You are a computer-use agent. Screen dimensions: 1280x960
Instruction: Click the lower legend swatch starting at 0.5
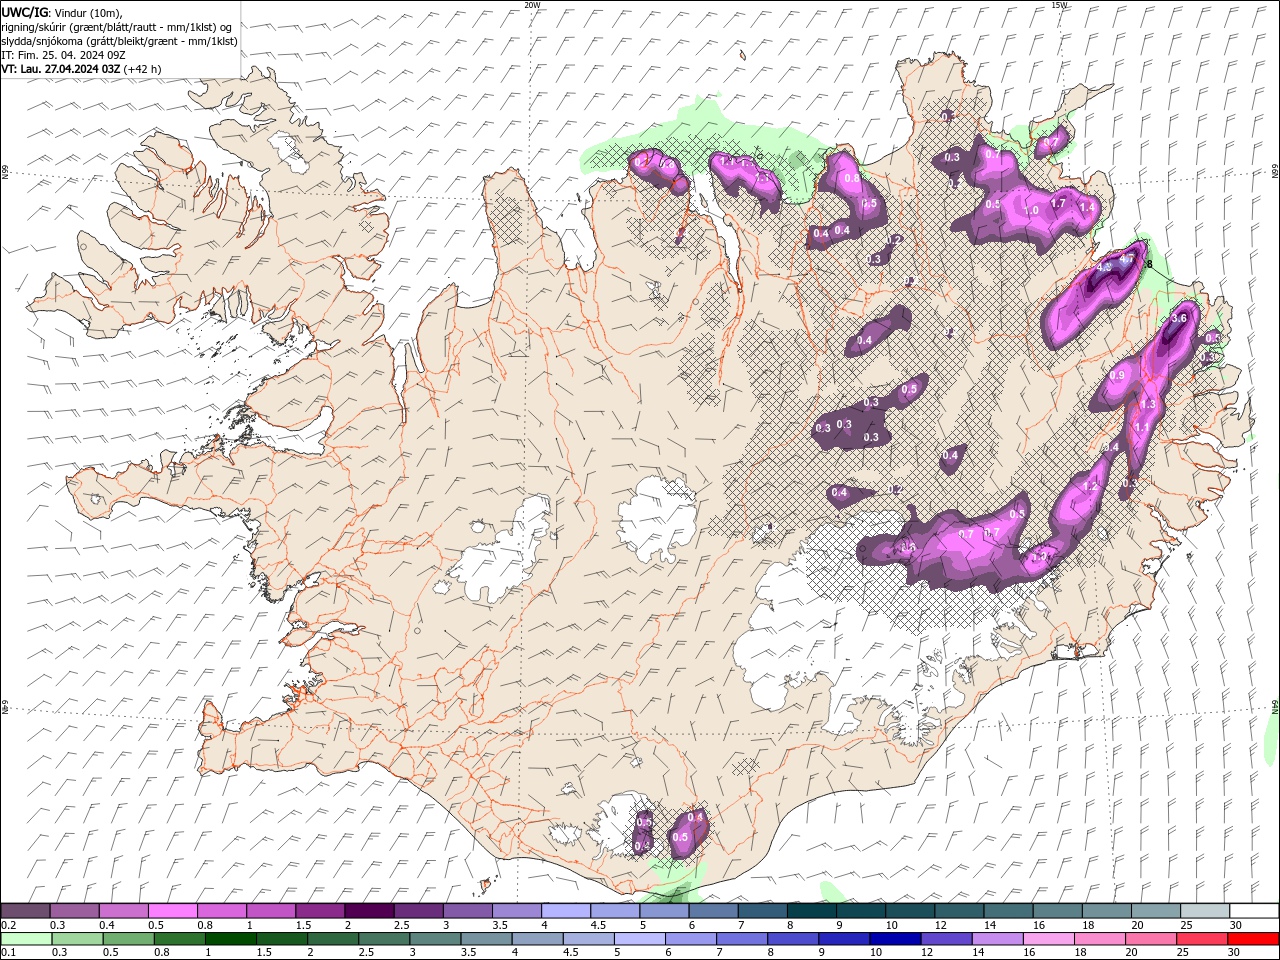[x=128, y=939]
